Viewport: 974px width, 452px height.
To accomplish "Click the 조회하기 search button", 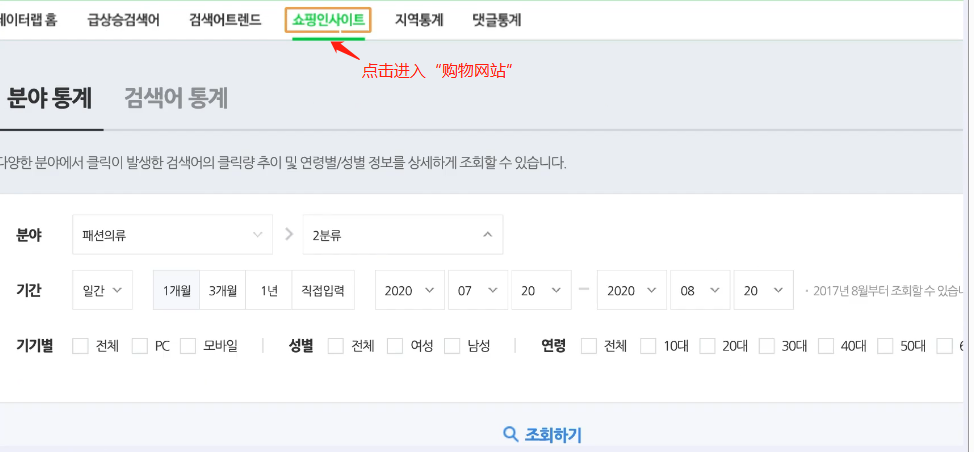I will click(x=542, y=434).
